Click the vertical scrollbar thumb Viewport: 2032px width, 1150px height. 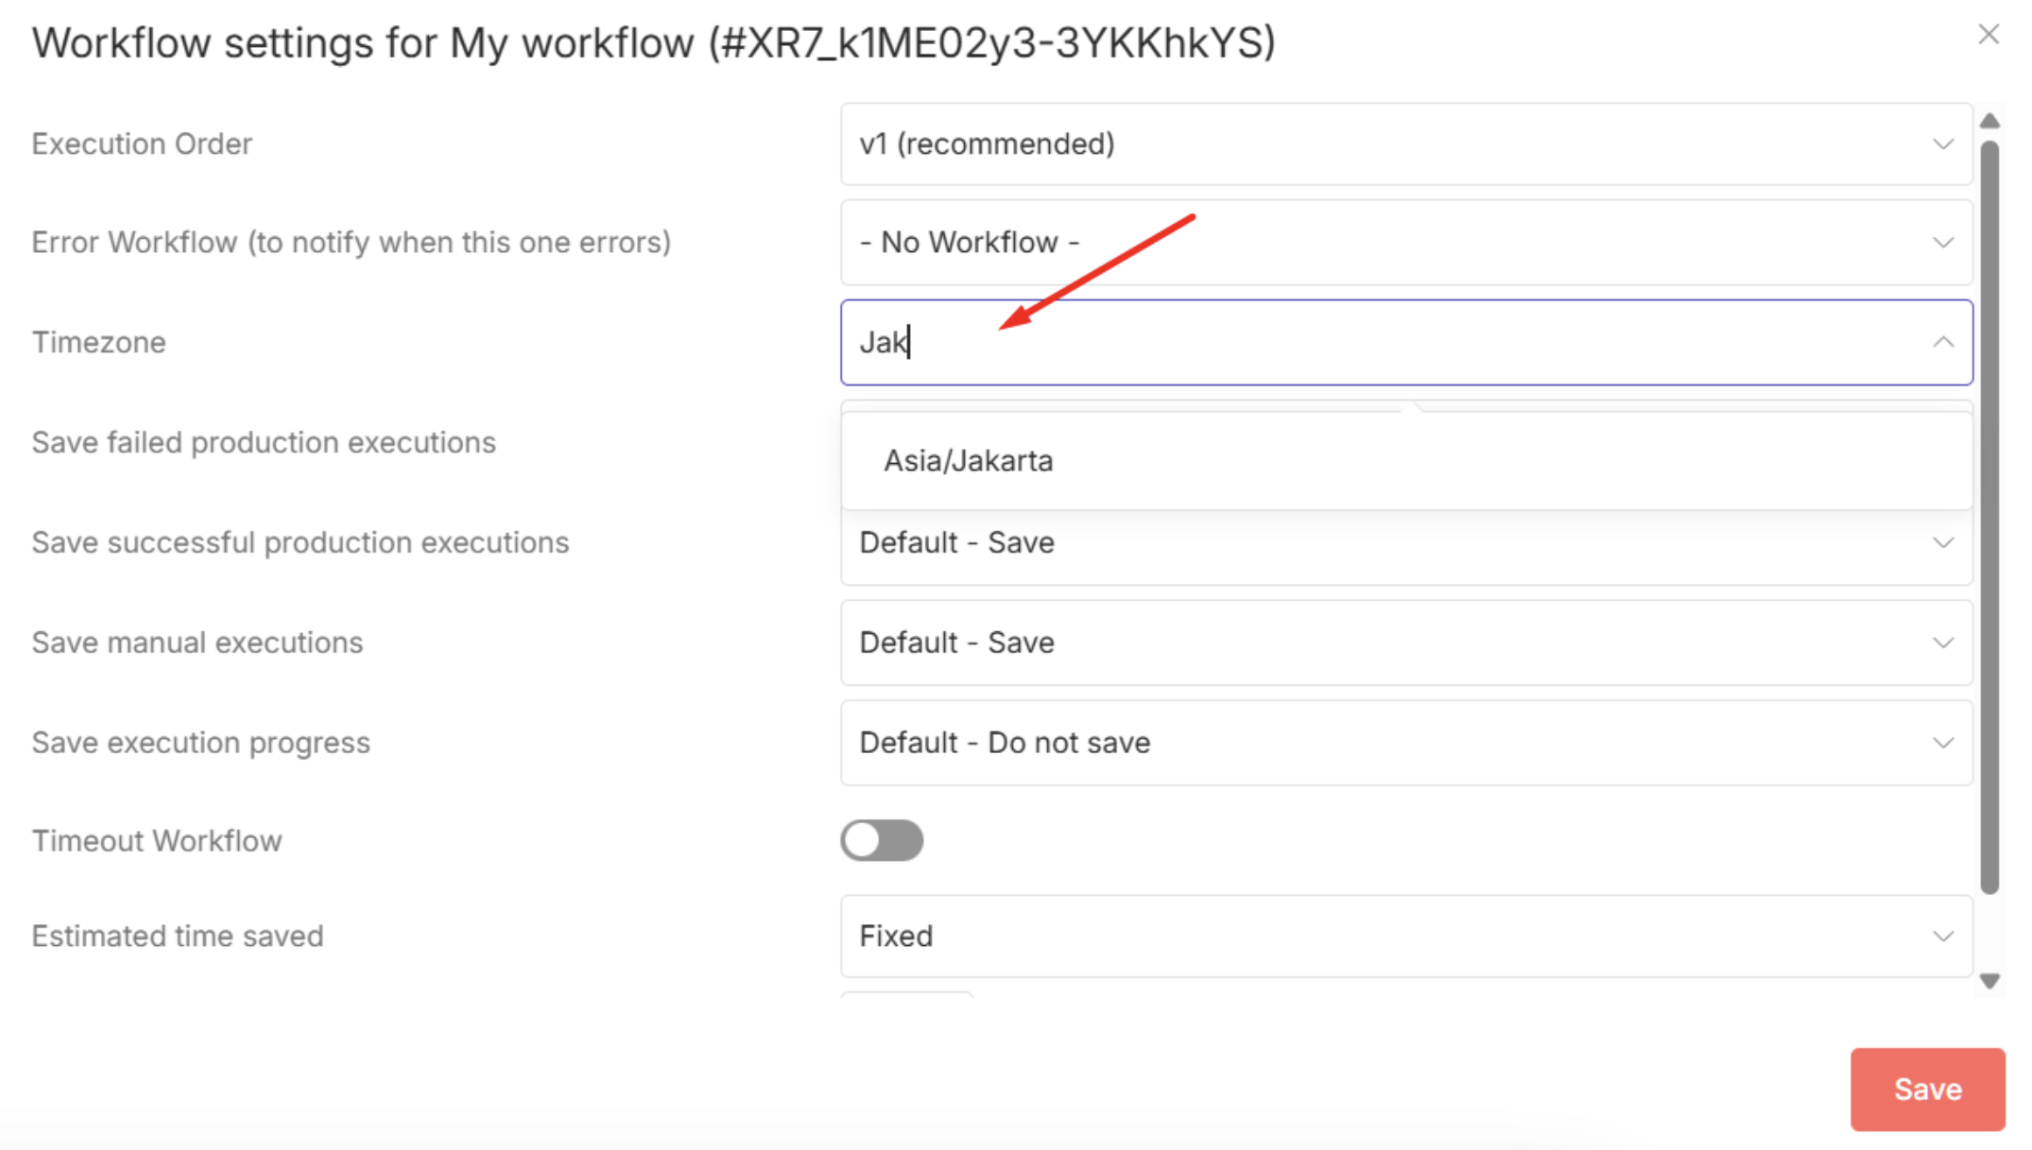pyautogui.click(x=1989, y=517)
